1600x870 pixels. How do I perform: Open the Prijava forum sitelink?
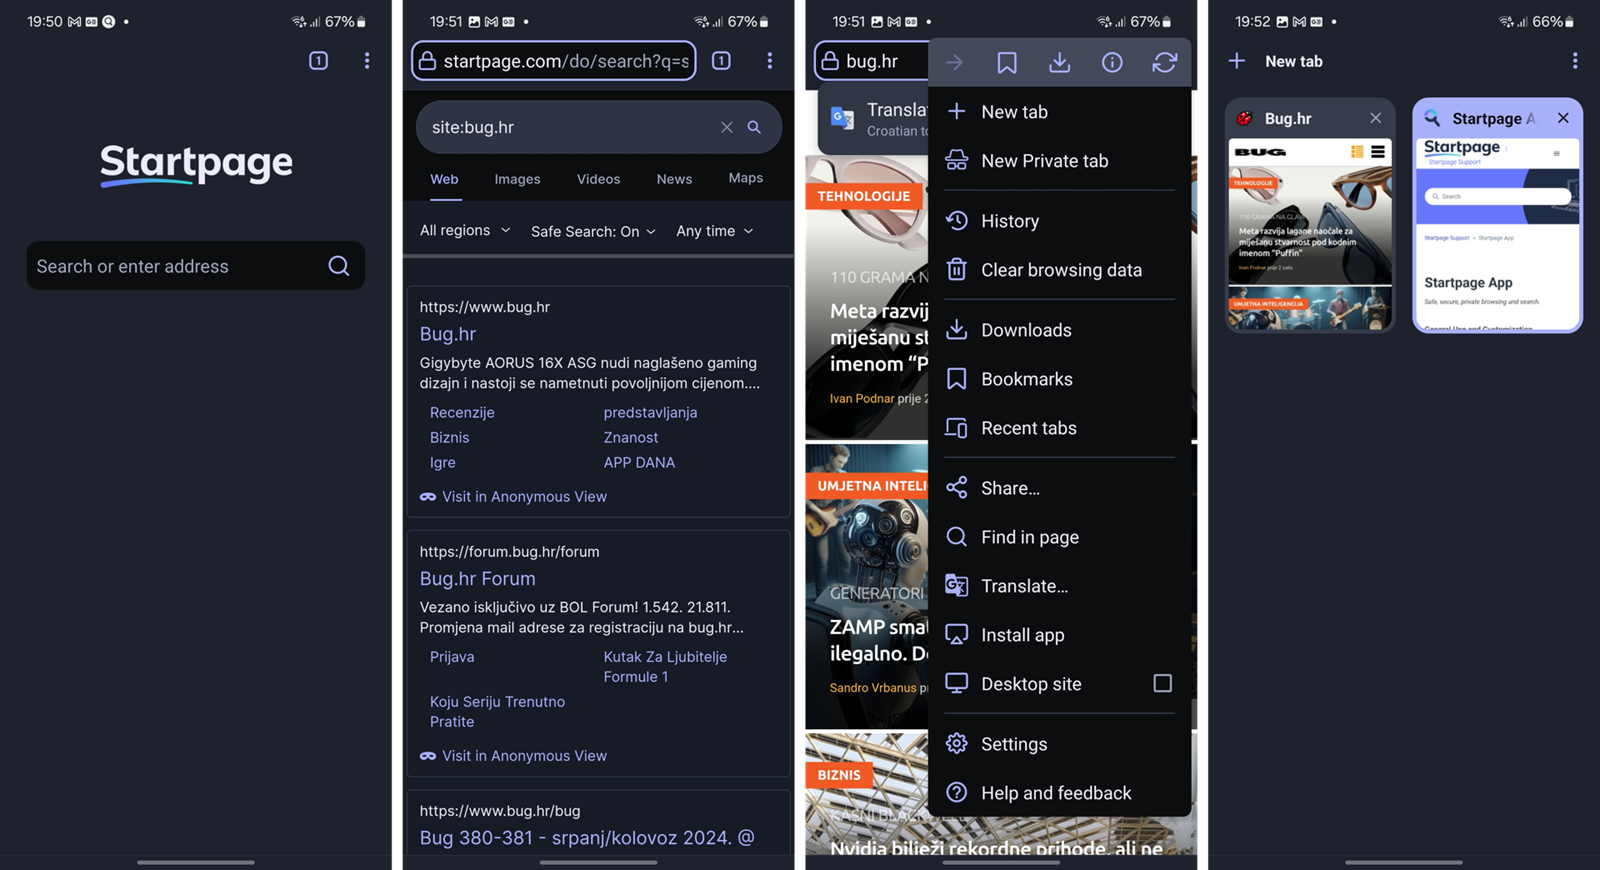point(452,657)
